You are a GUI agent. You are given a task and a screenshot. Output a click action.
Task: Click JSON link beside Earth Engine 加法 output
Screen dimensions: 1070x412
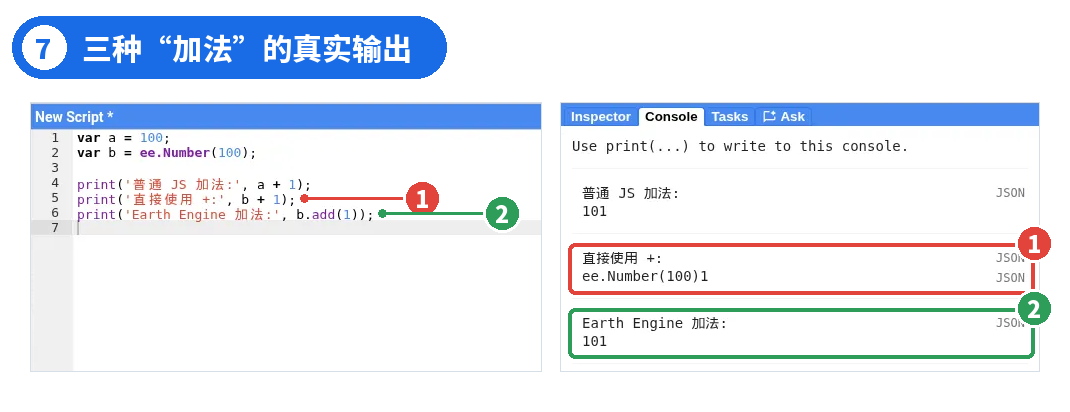point(1010,323)
